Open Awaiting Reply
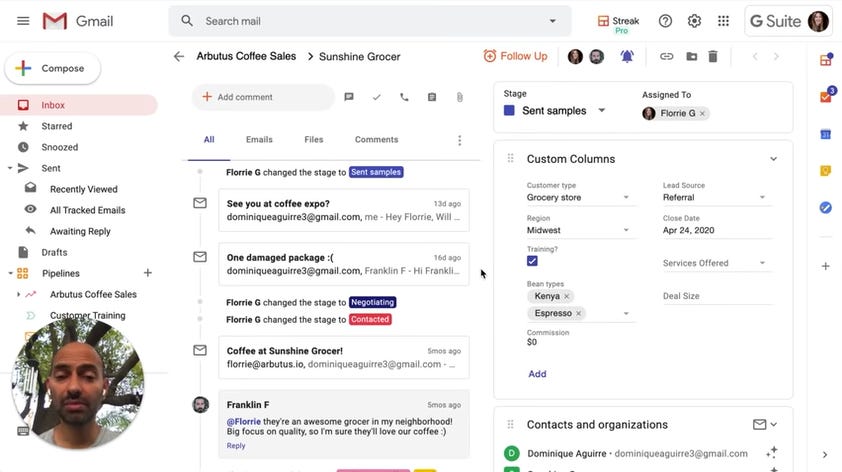 click(80, 231)
